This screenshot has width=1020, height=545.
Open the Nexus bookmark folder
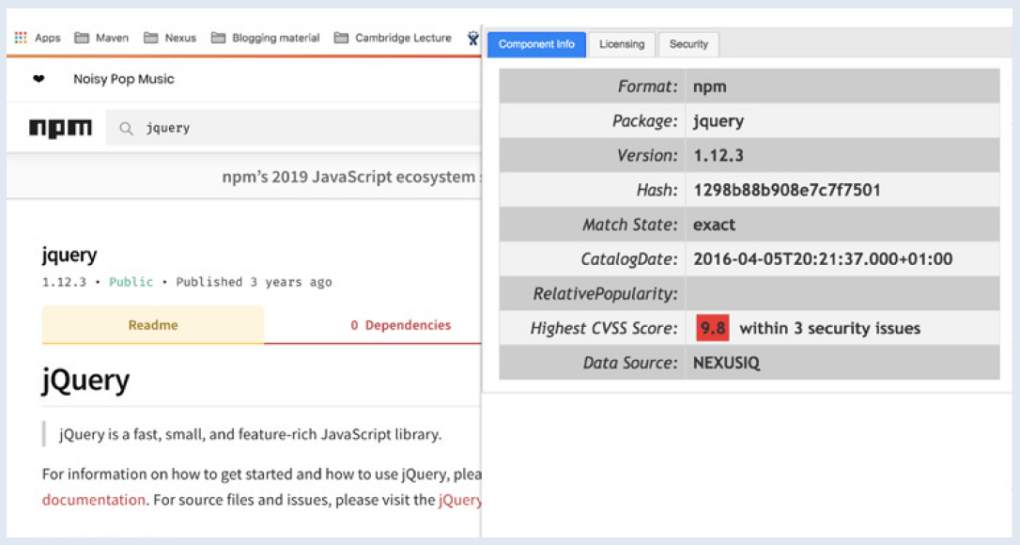tap(170, 38)
